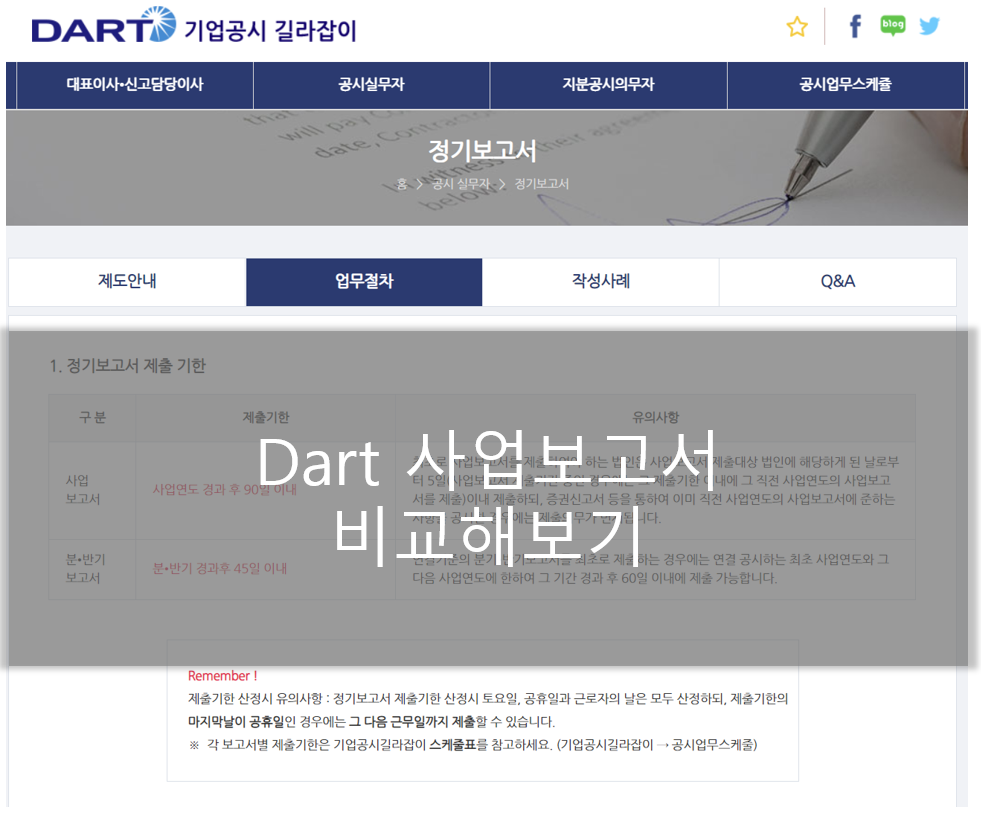Image resolution: width=981 pixels, height=822 pixels.
Task: Click Dart 사업보고서 비교해보기 overlay title
Action: tap(487, 499)
